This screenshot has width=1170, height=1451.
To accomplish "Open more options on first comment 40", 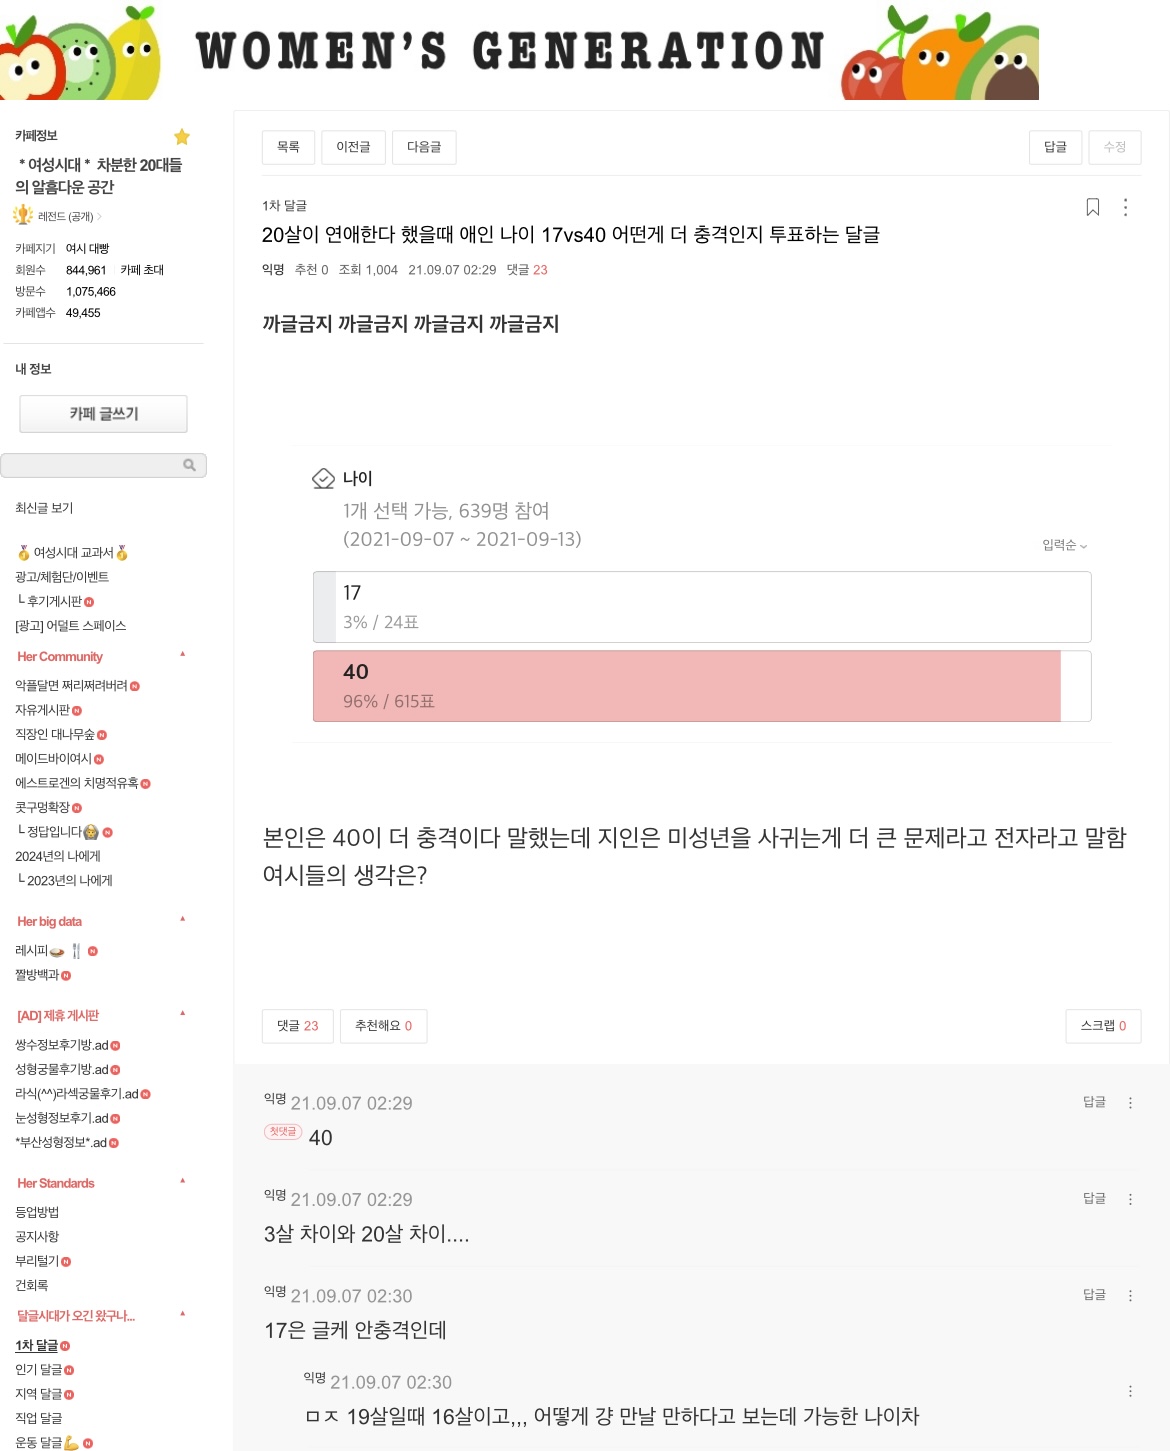I will (x=1131, y=1103).
